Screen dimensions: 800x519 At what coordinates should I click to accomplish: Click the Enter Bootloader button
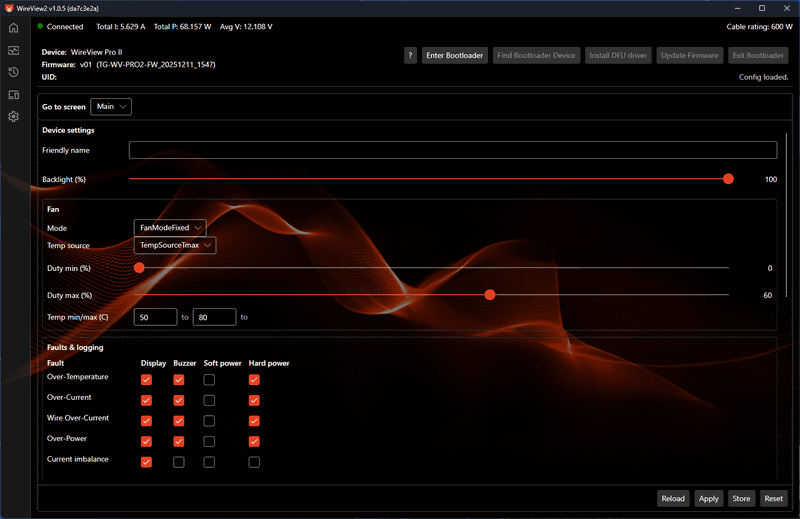(x=455, y=55)
